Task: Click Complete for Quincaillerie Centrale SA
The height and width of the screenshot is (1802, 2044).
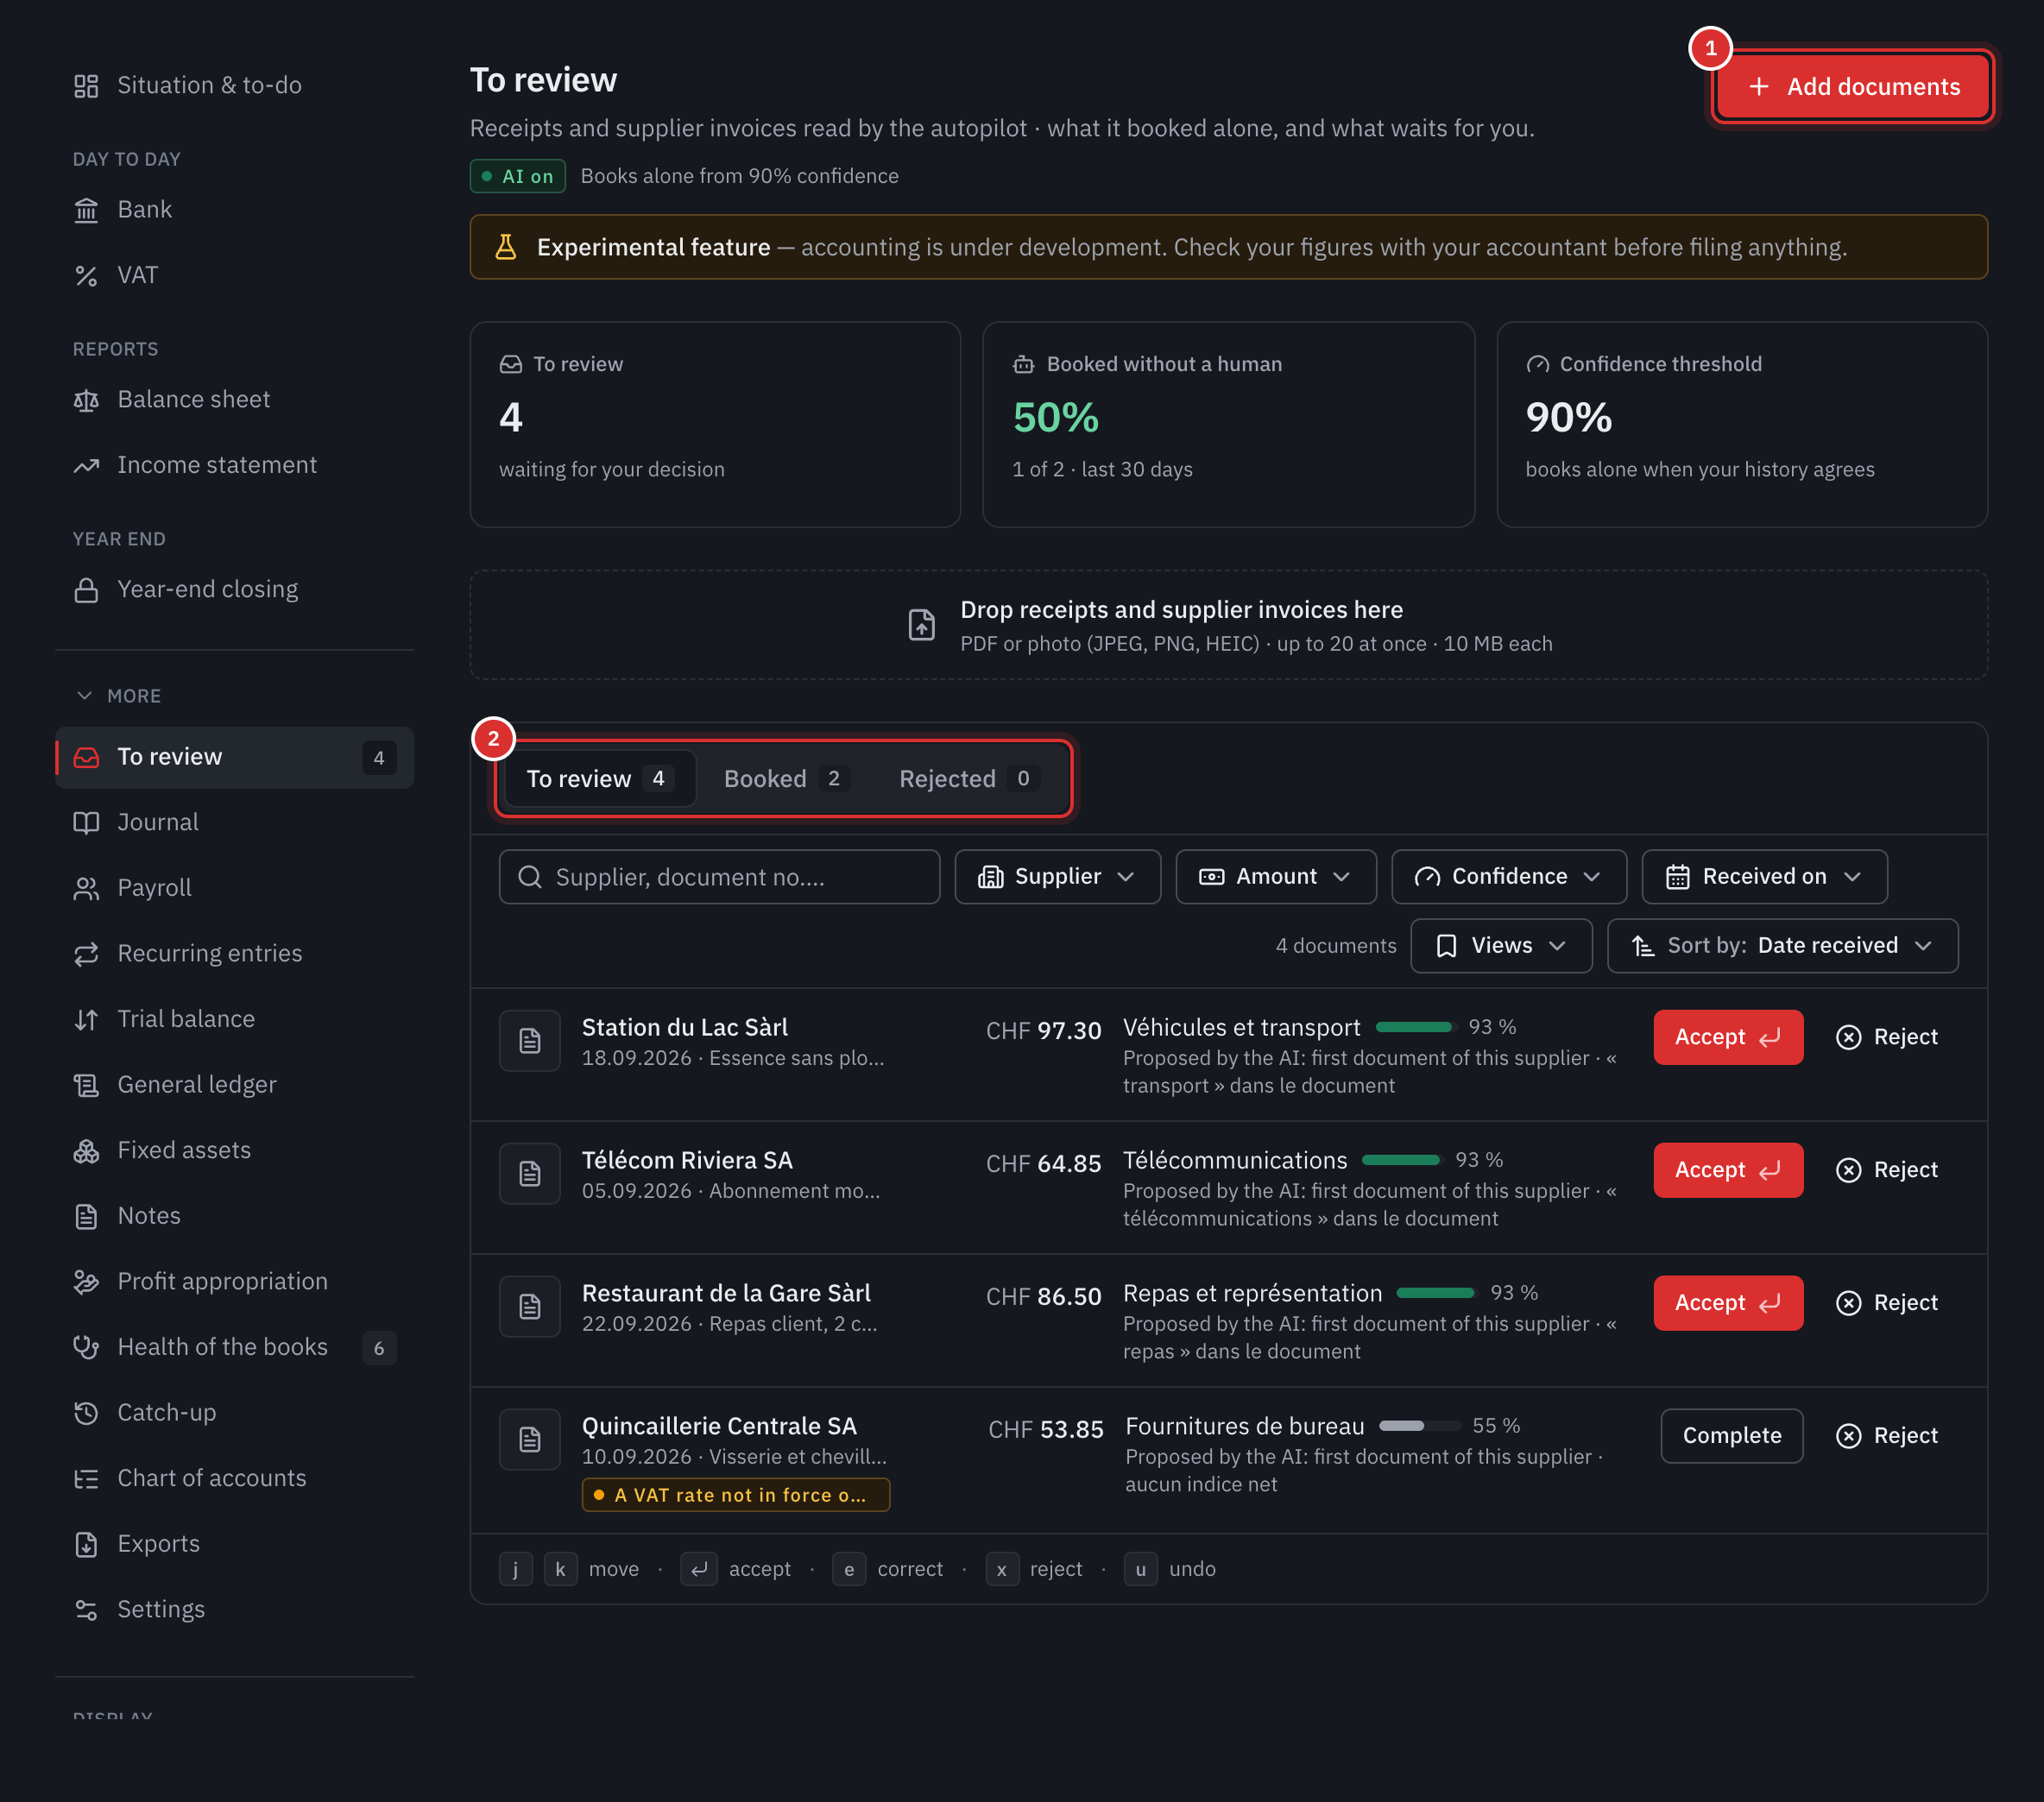Action: coord(1732,1436)
